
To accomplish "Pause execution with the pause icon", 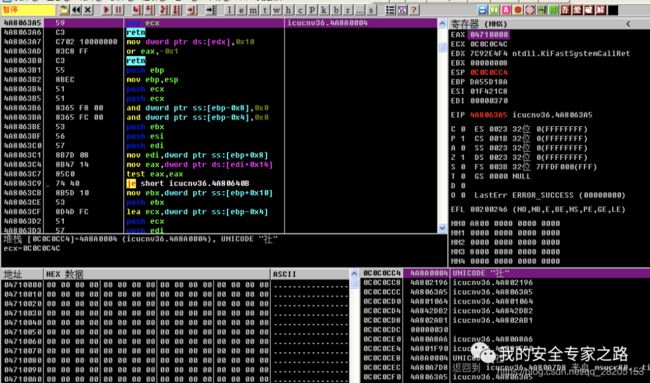I will coord(118,10).
